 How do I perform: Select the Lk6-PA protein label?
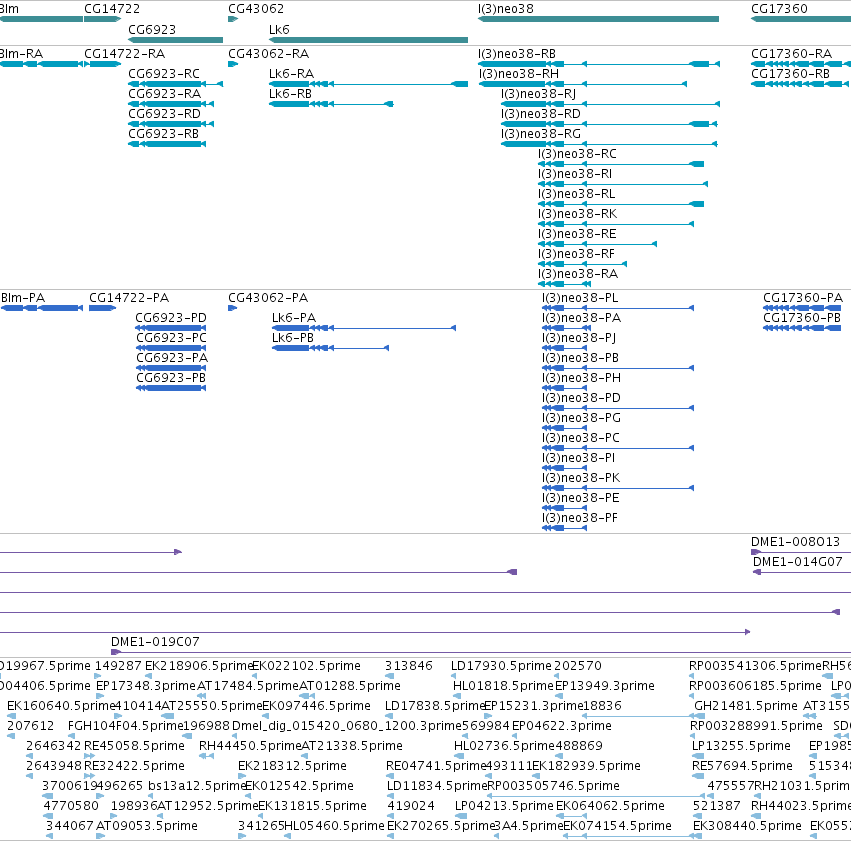click(x=294, y=318)
